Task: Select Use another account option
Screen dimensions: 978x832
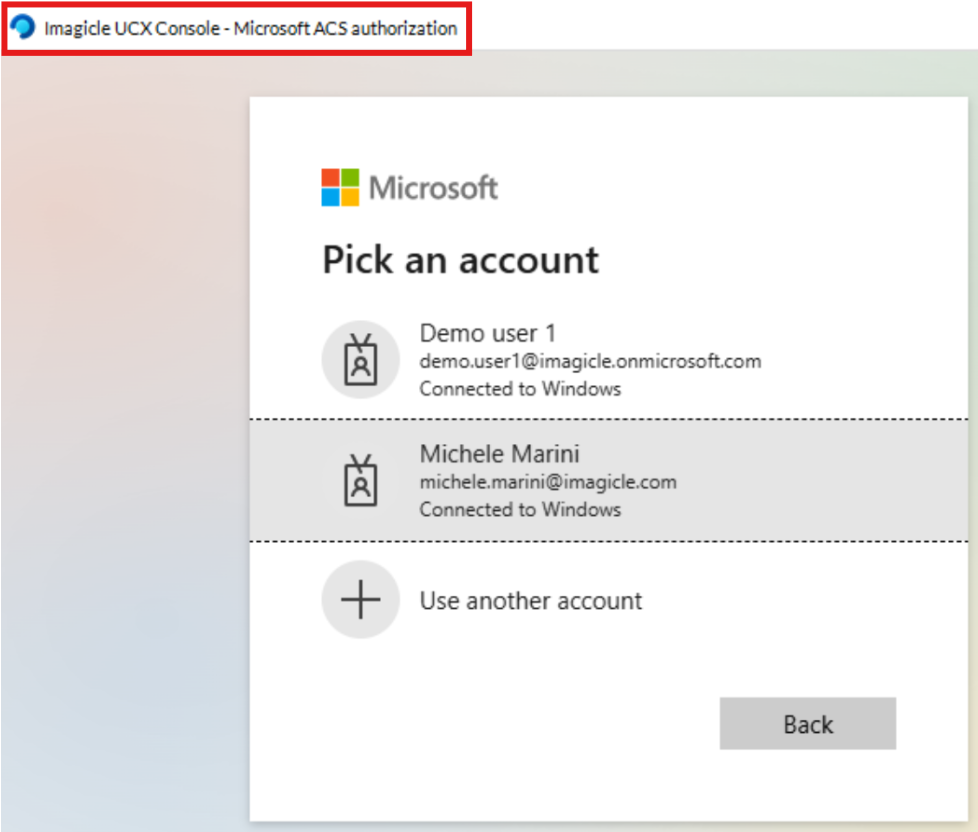Action: [530, 601]
